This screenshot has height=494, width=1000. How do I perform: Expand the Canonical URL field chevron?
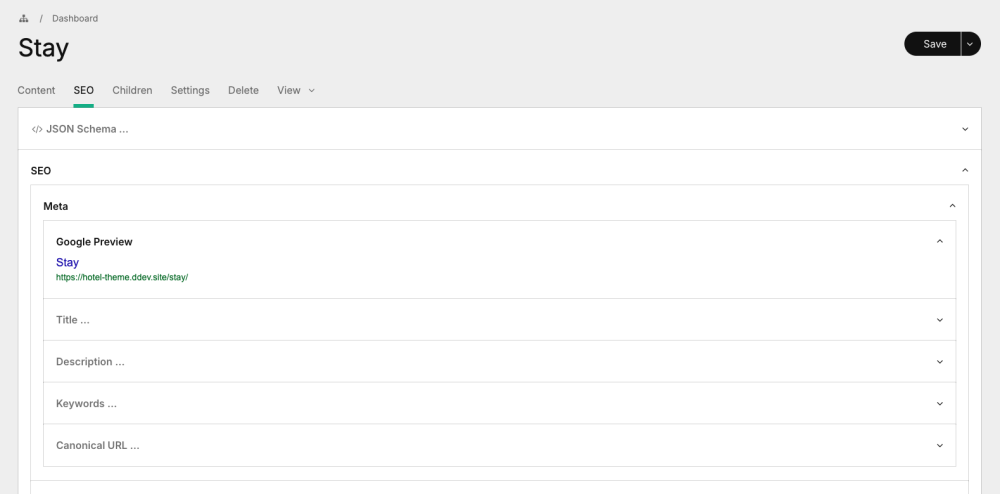[939, 446]
